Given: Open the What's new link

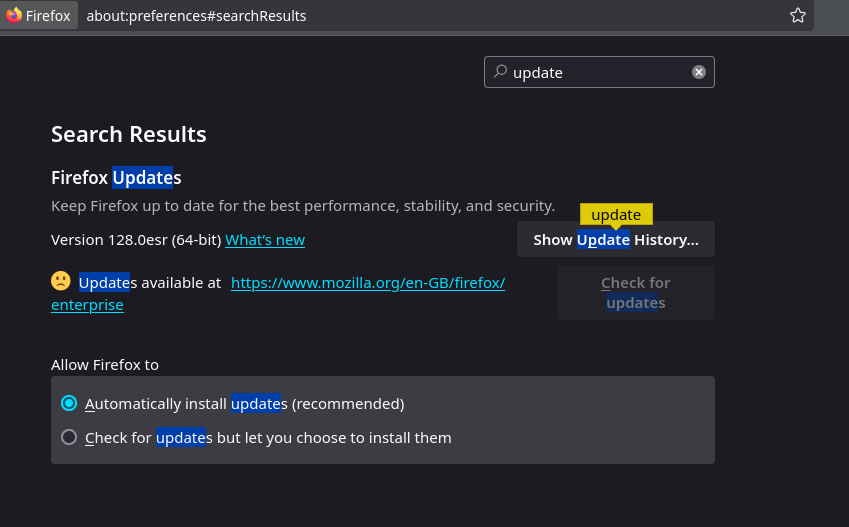Looking at the screenshot, I should 265,240.
